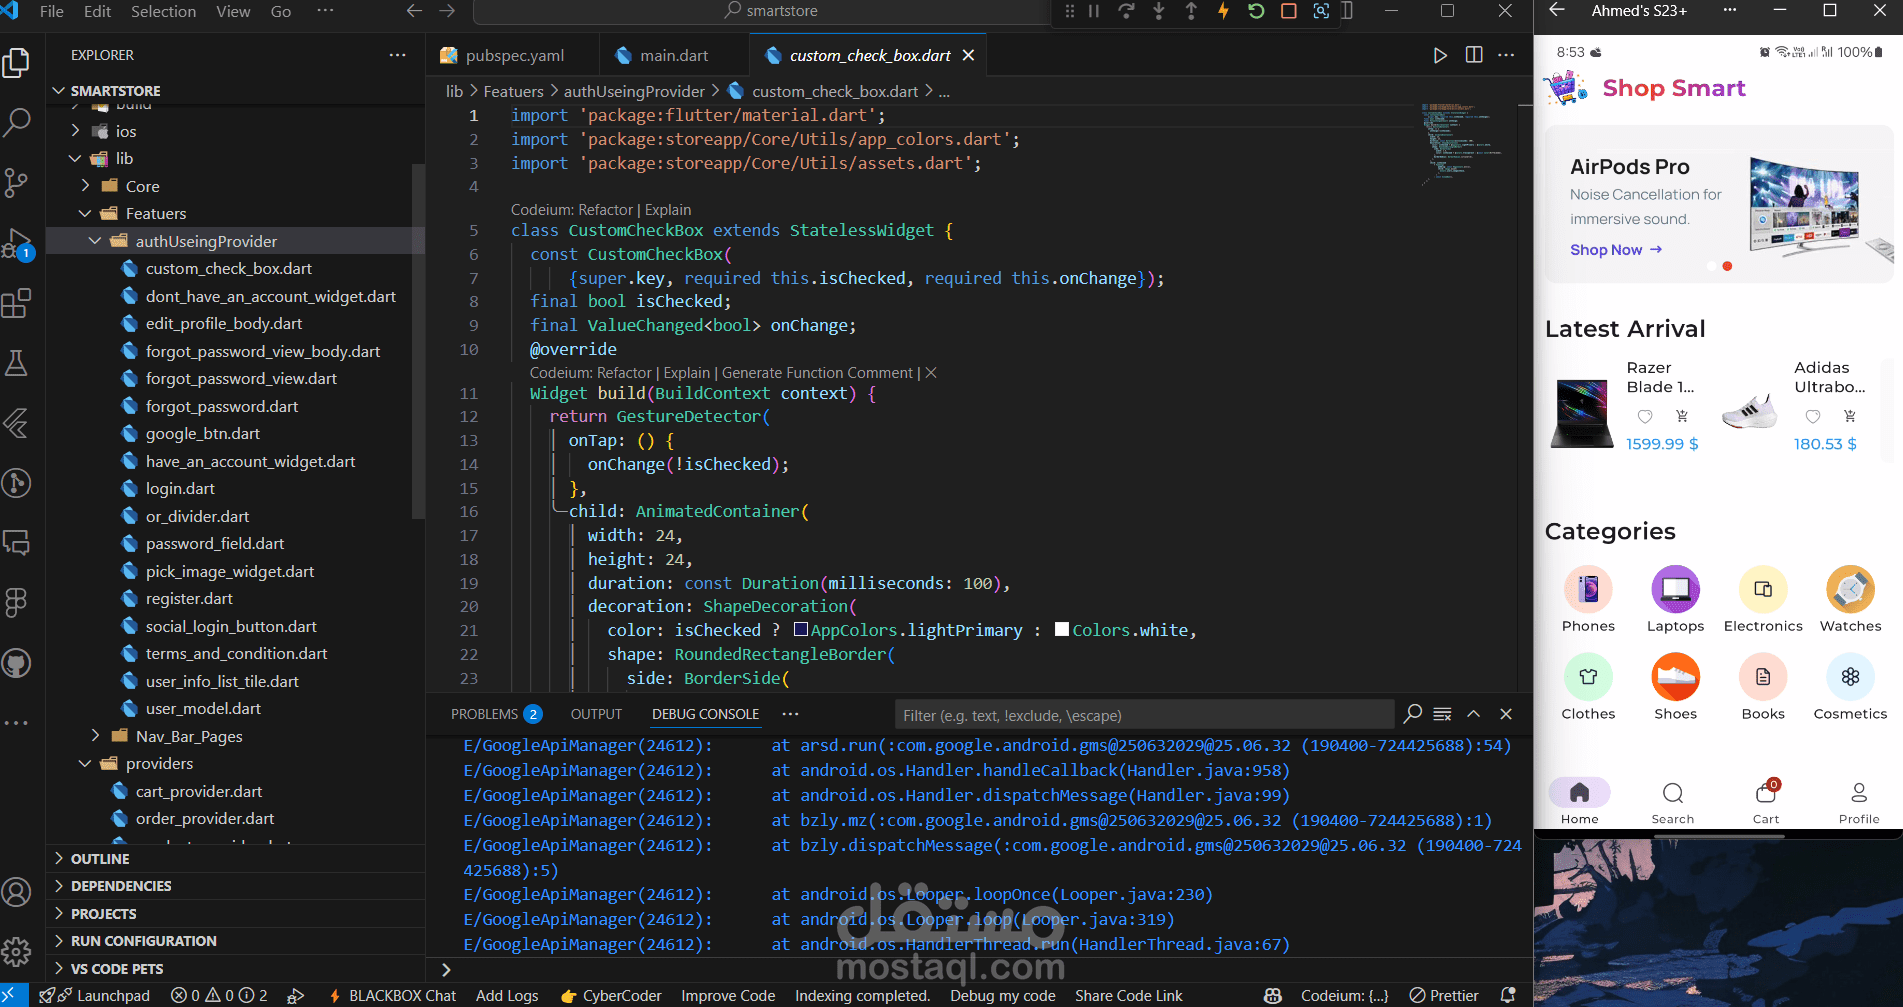The image size is (1903, 1007).
Task: Maximize the panel with the chevron-up icon
Action: point(1473,714)
